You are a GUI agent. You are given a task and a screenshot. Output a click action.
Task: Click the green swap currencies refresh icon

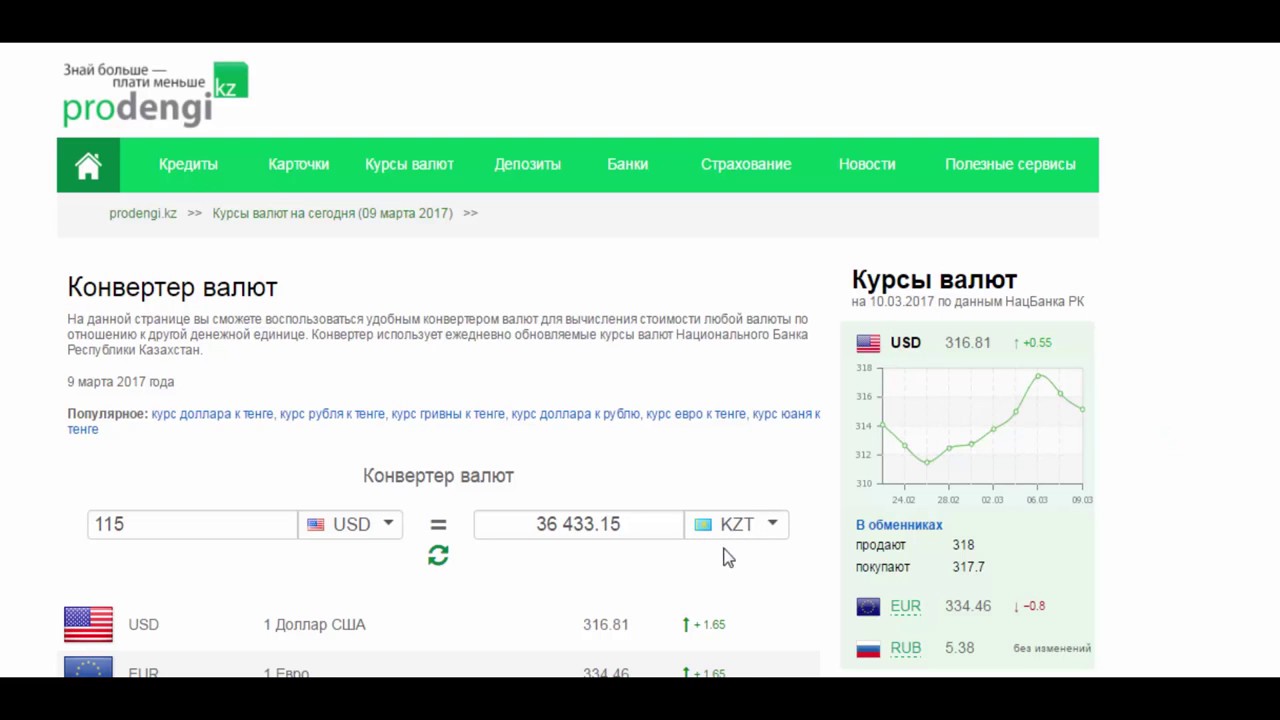click(x=438, y=555)
